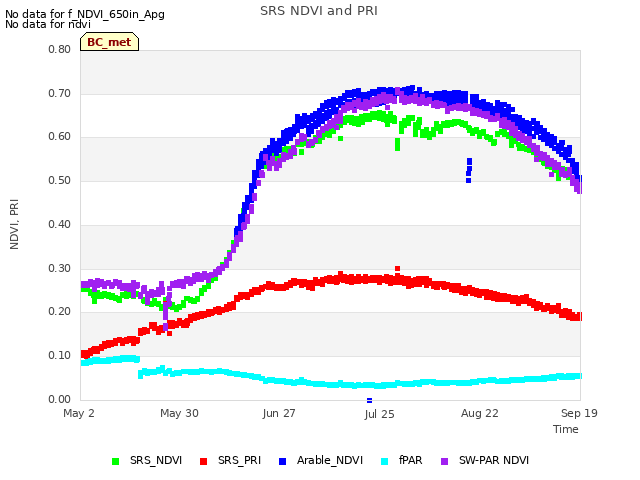640x480 pixels.
Task: Click the Jun 27 x-axis tick label
Action: click(279, 413)
